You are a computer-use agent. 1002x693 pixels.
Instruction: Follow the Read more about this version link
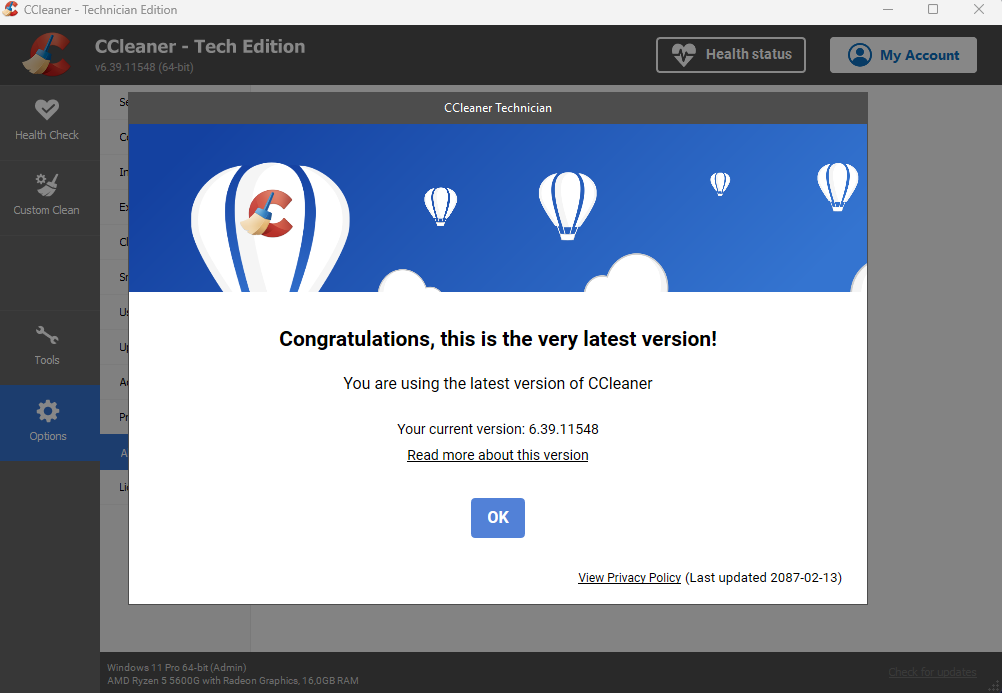tap(498, 455)
